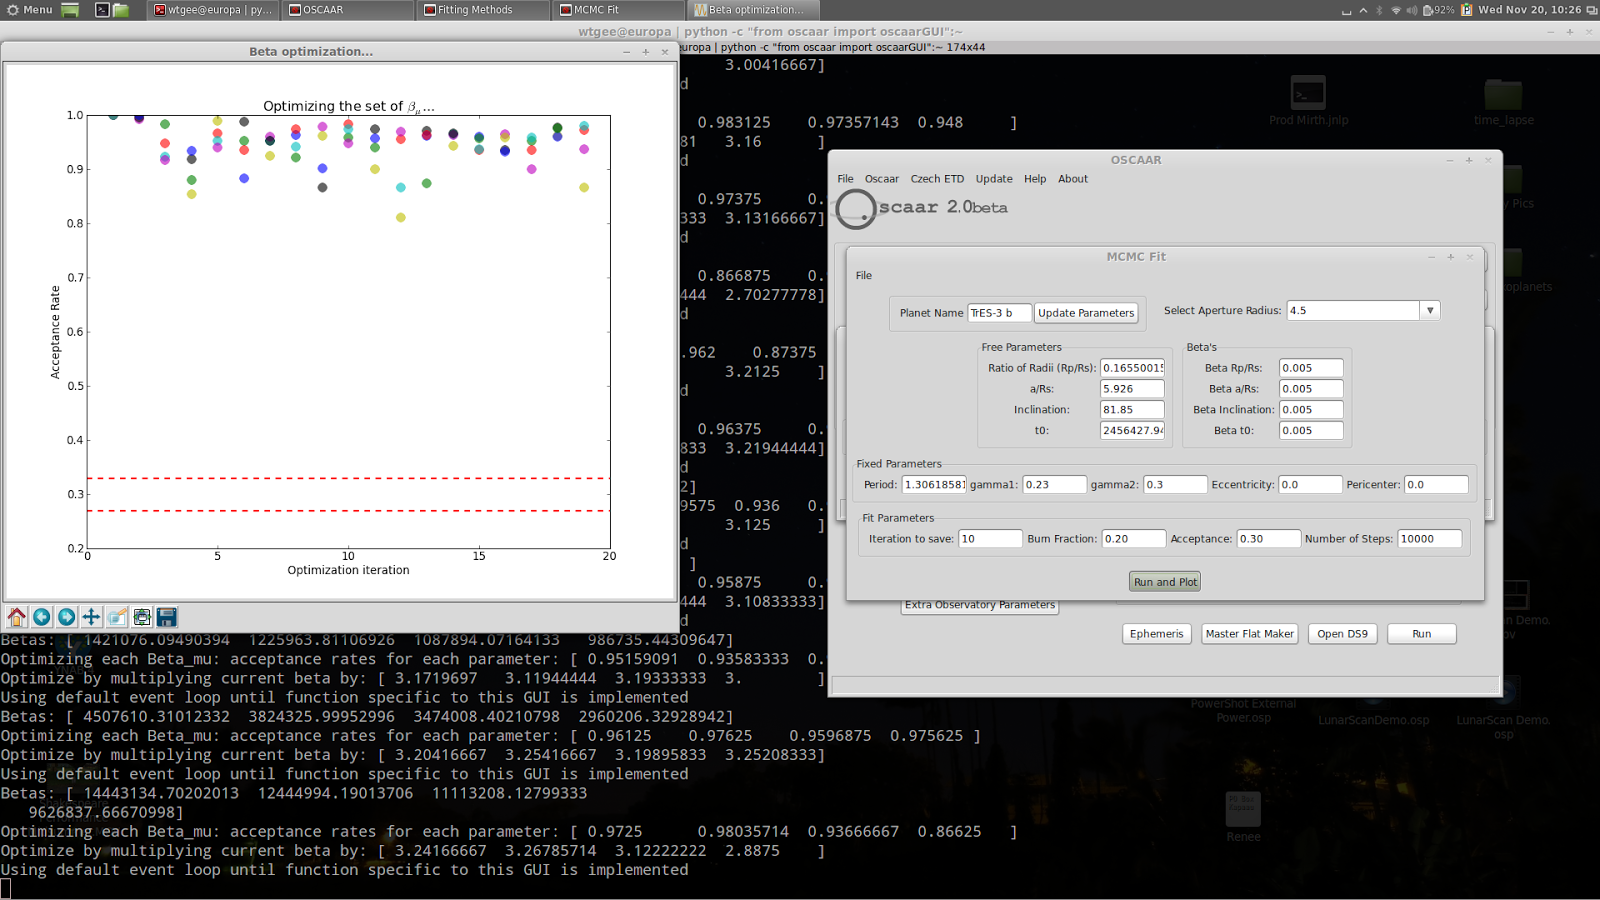Switch to the Beta optimization taskbar item
The image size is (1600, 900).
pyautogui.click(x=755, y=10)
